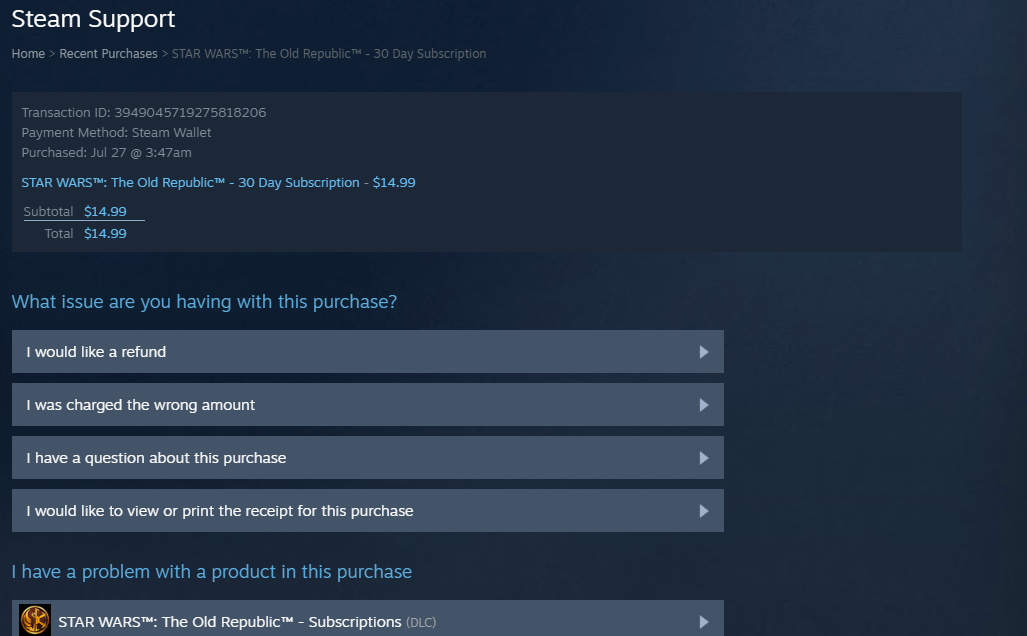This screenshot has height=636, width=1027.
Task: Choose view or print the receipt option
Action: (x=219, y=511)
